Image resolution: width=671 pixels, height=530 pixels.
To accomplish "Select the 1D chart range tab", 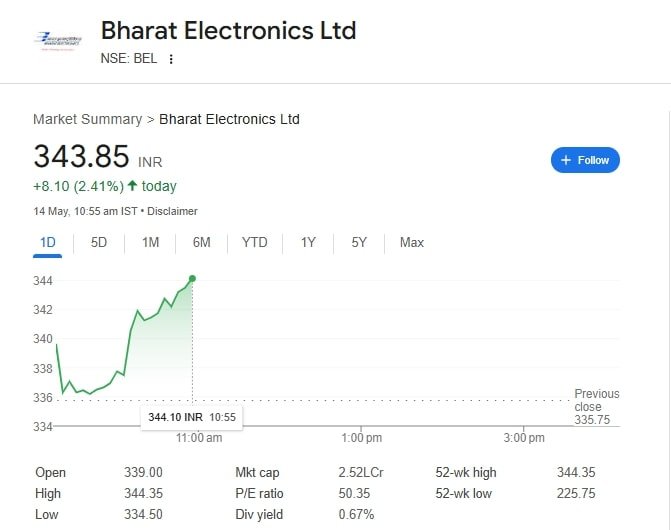I will pyautogui.click(x=48, y=242).
